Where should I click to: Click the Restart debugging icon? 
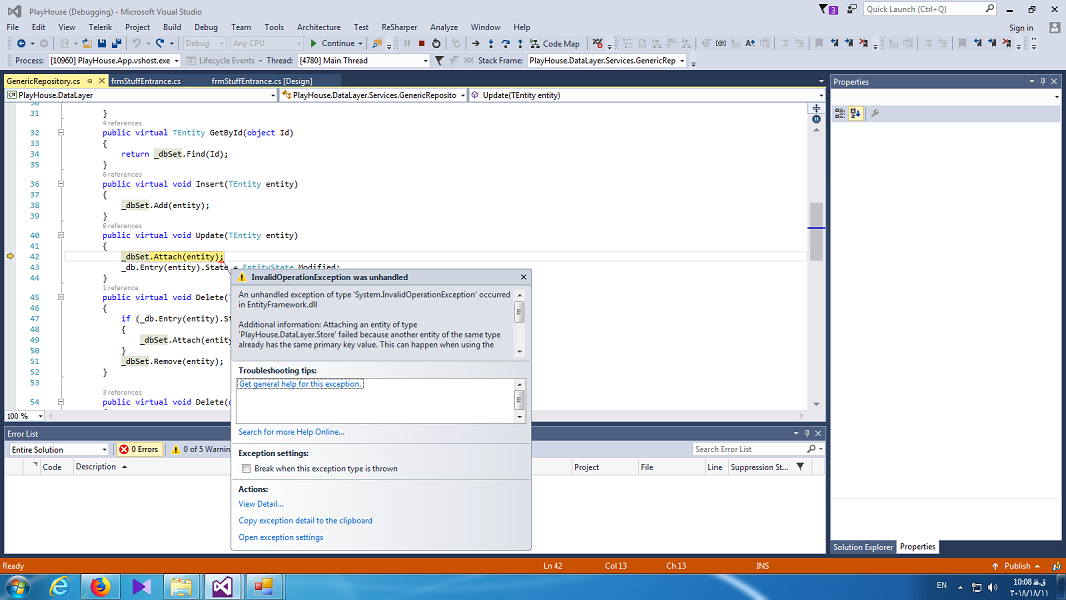436,44
